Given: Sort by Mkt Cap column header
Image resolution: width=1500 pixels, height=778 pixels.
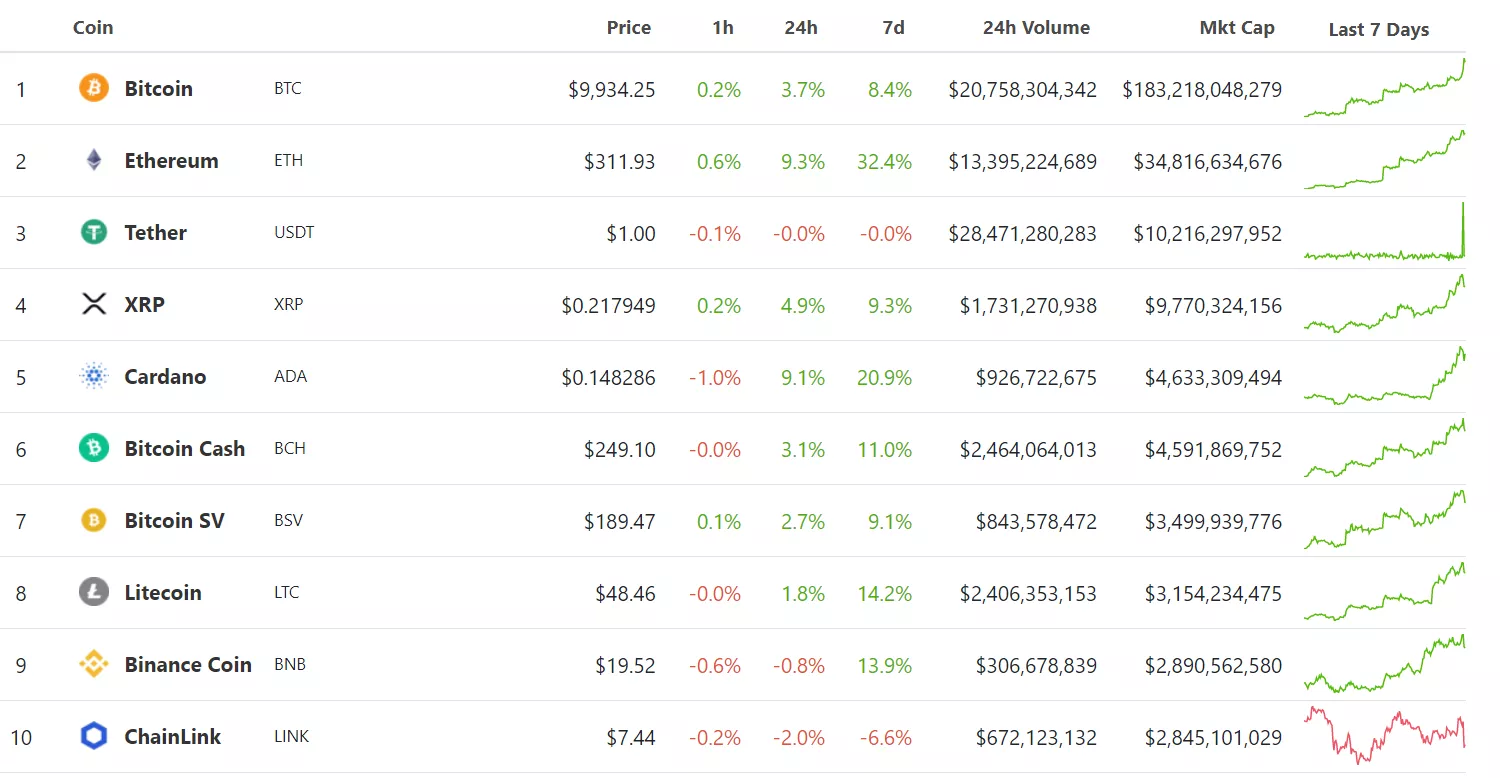Looking at the screenshot, I should click(x=1236, y=28).
